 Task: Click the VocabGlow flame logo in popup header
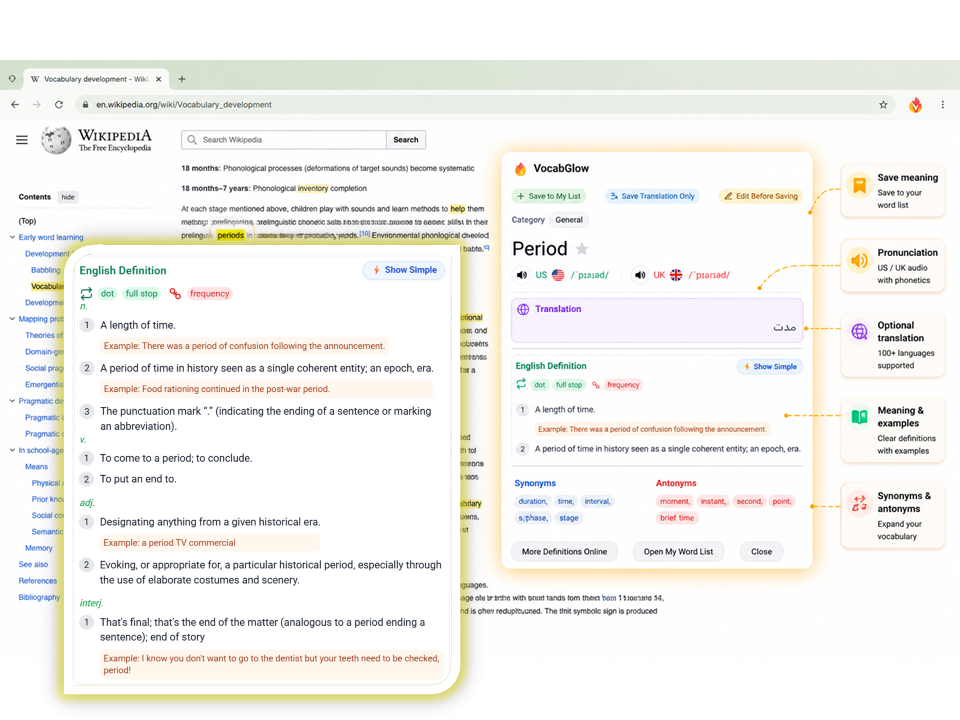pyautogui.click(x=520, y=168)
